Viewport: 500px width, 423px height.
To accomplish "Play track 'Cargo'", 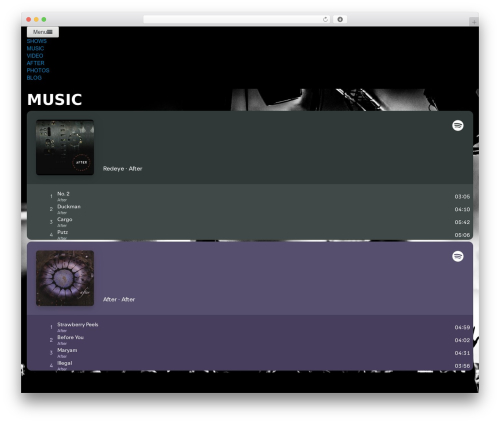I will (65, 219).
